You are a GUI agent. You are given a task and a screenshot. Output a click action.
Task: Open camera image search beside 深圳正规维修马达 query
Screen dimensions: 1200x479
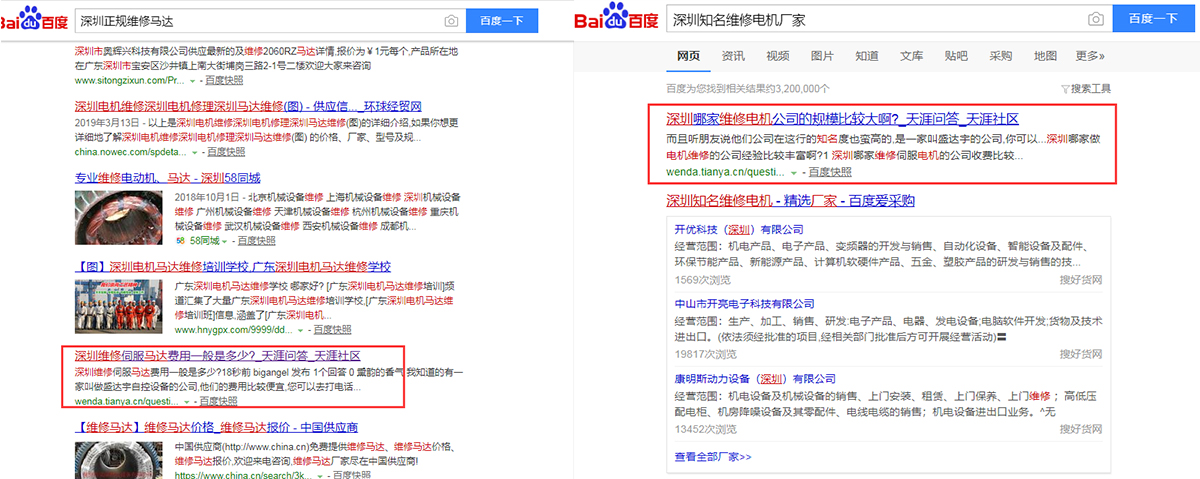[452, 20]
